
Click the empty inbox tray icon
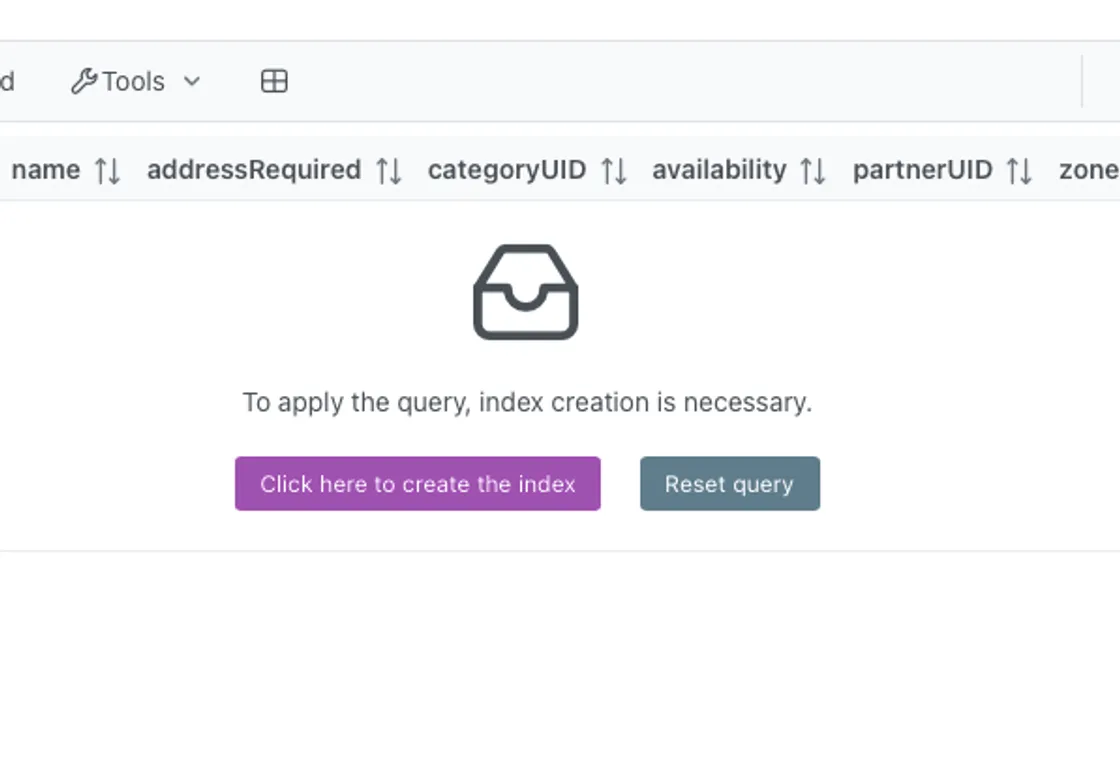tap(526, 292)
